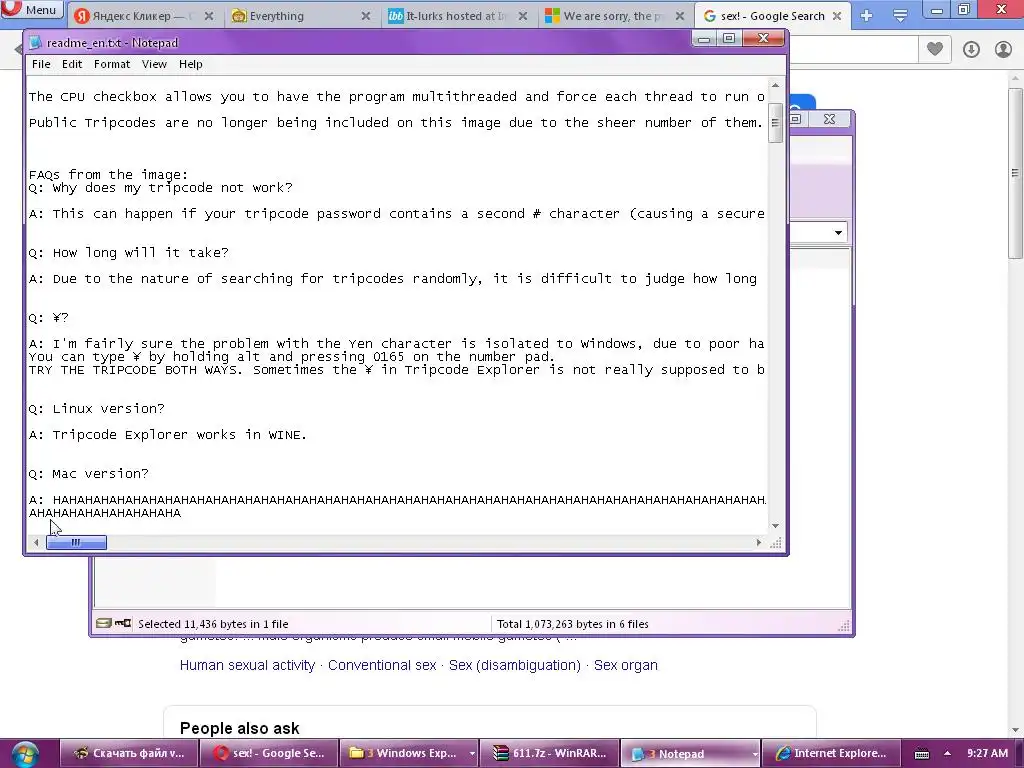Show hidden tray icons arrow
This screenshot has width=1024, height=768.
947,754
